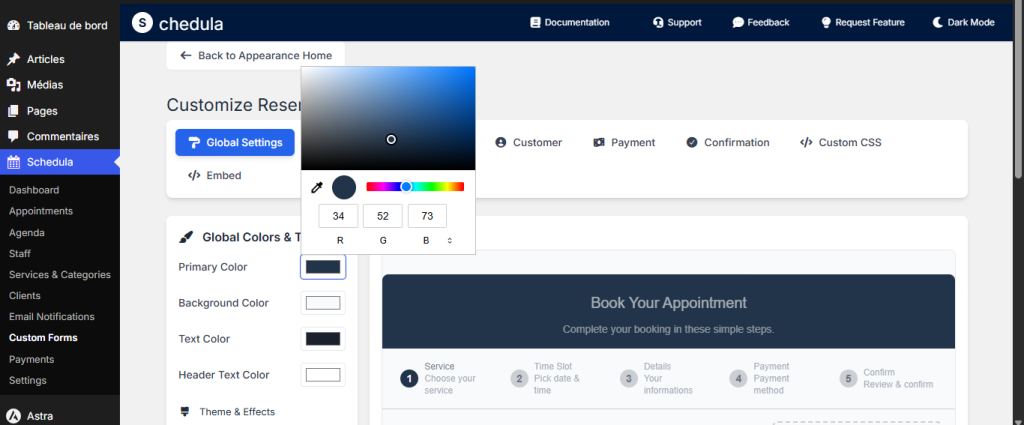The width and height of the screenshot is (1024, 425).
Task: Click the Documentation book icon
Action: click(x=535, y=22)
